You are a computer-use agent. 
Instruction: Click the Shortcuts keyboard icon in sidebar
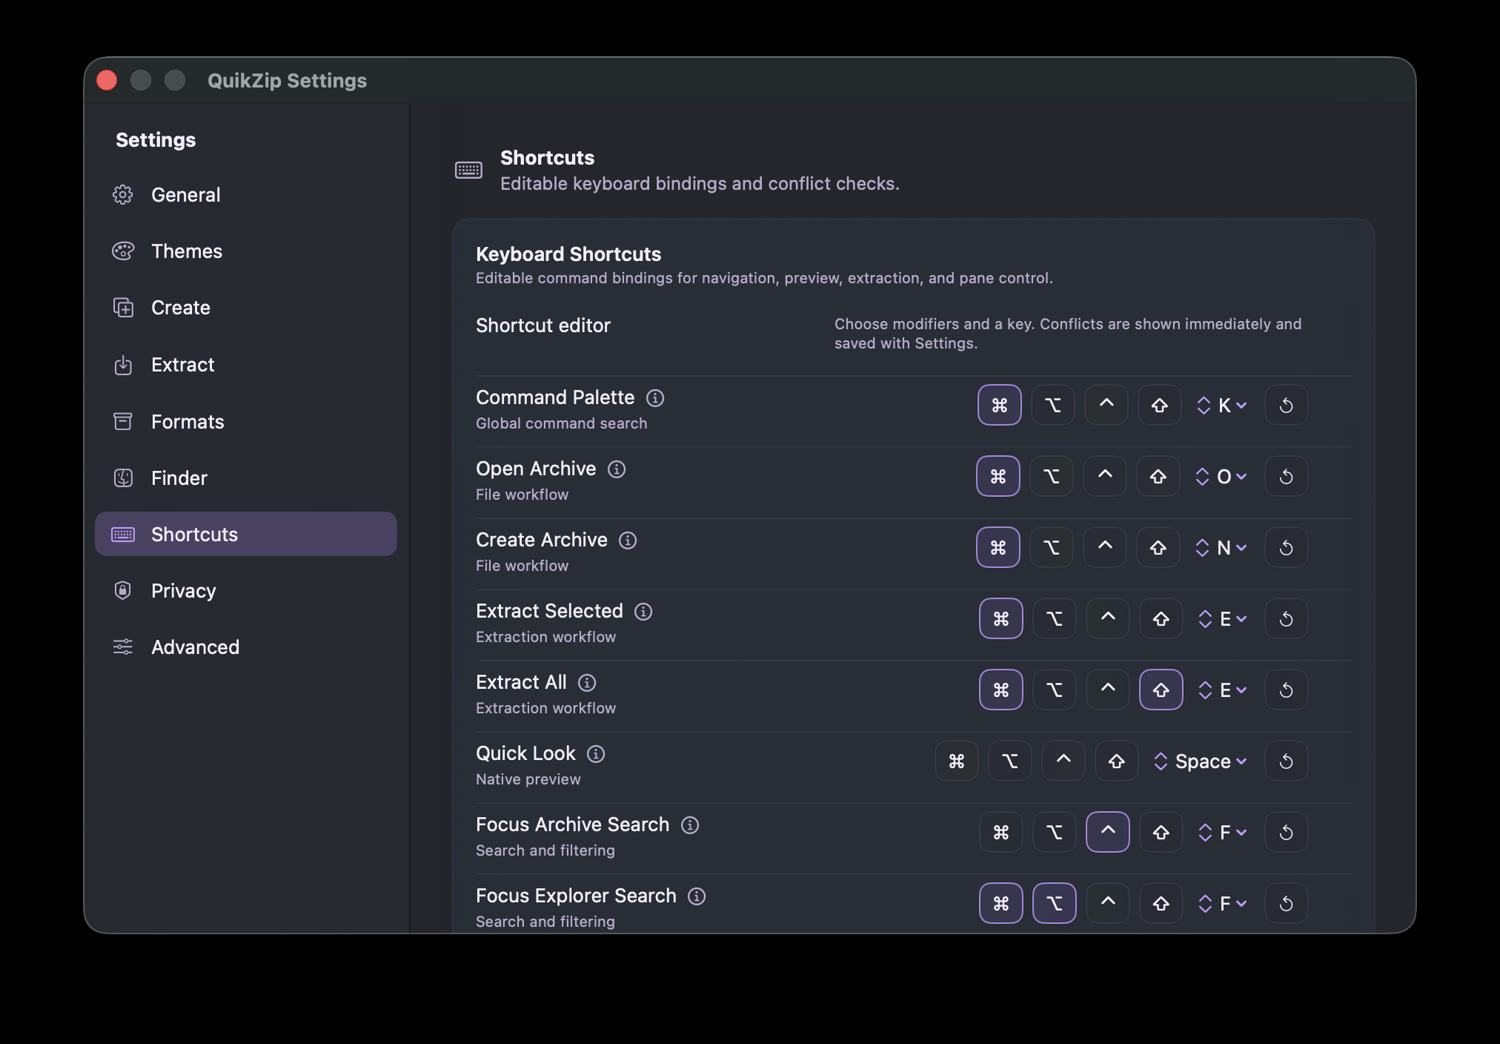123,534
